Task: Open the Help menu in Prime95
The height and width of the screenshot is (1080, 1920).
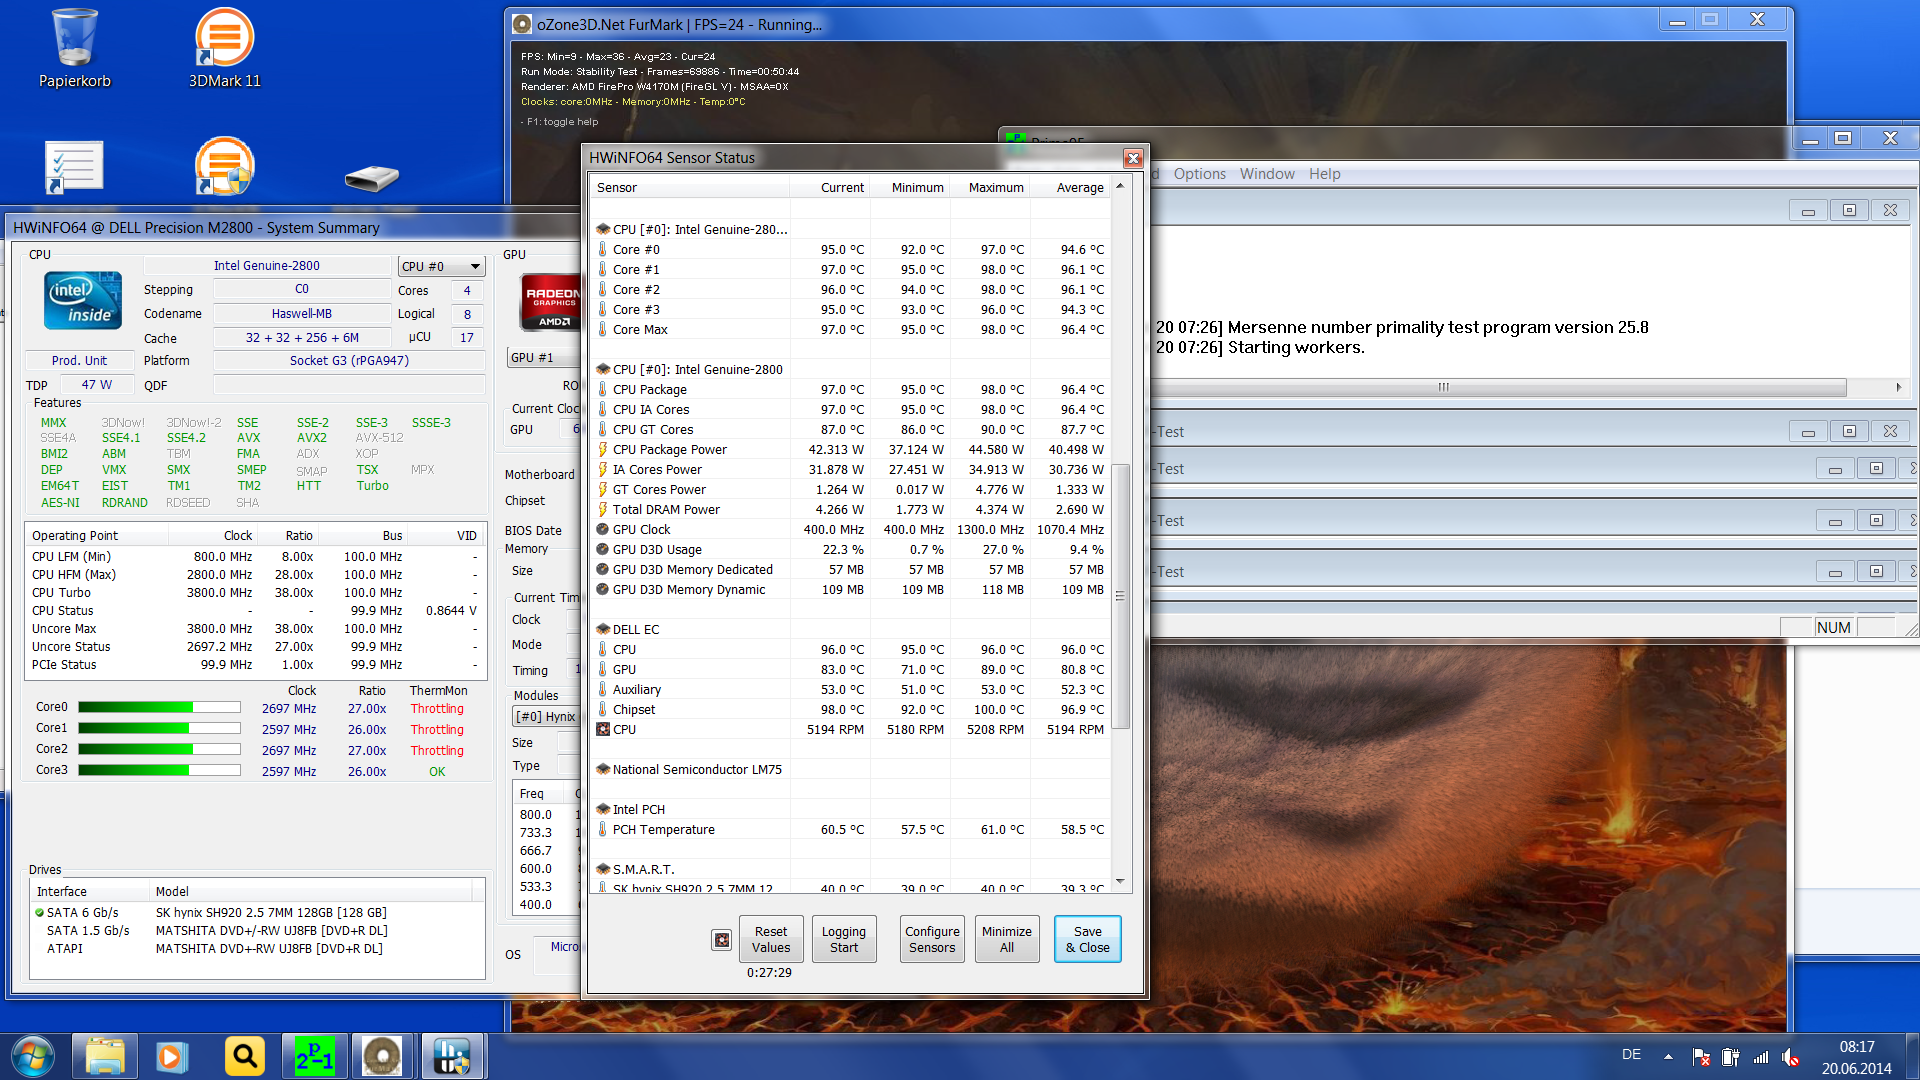Action: coord(1324,174)
